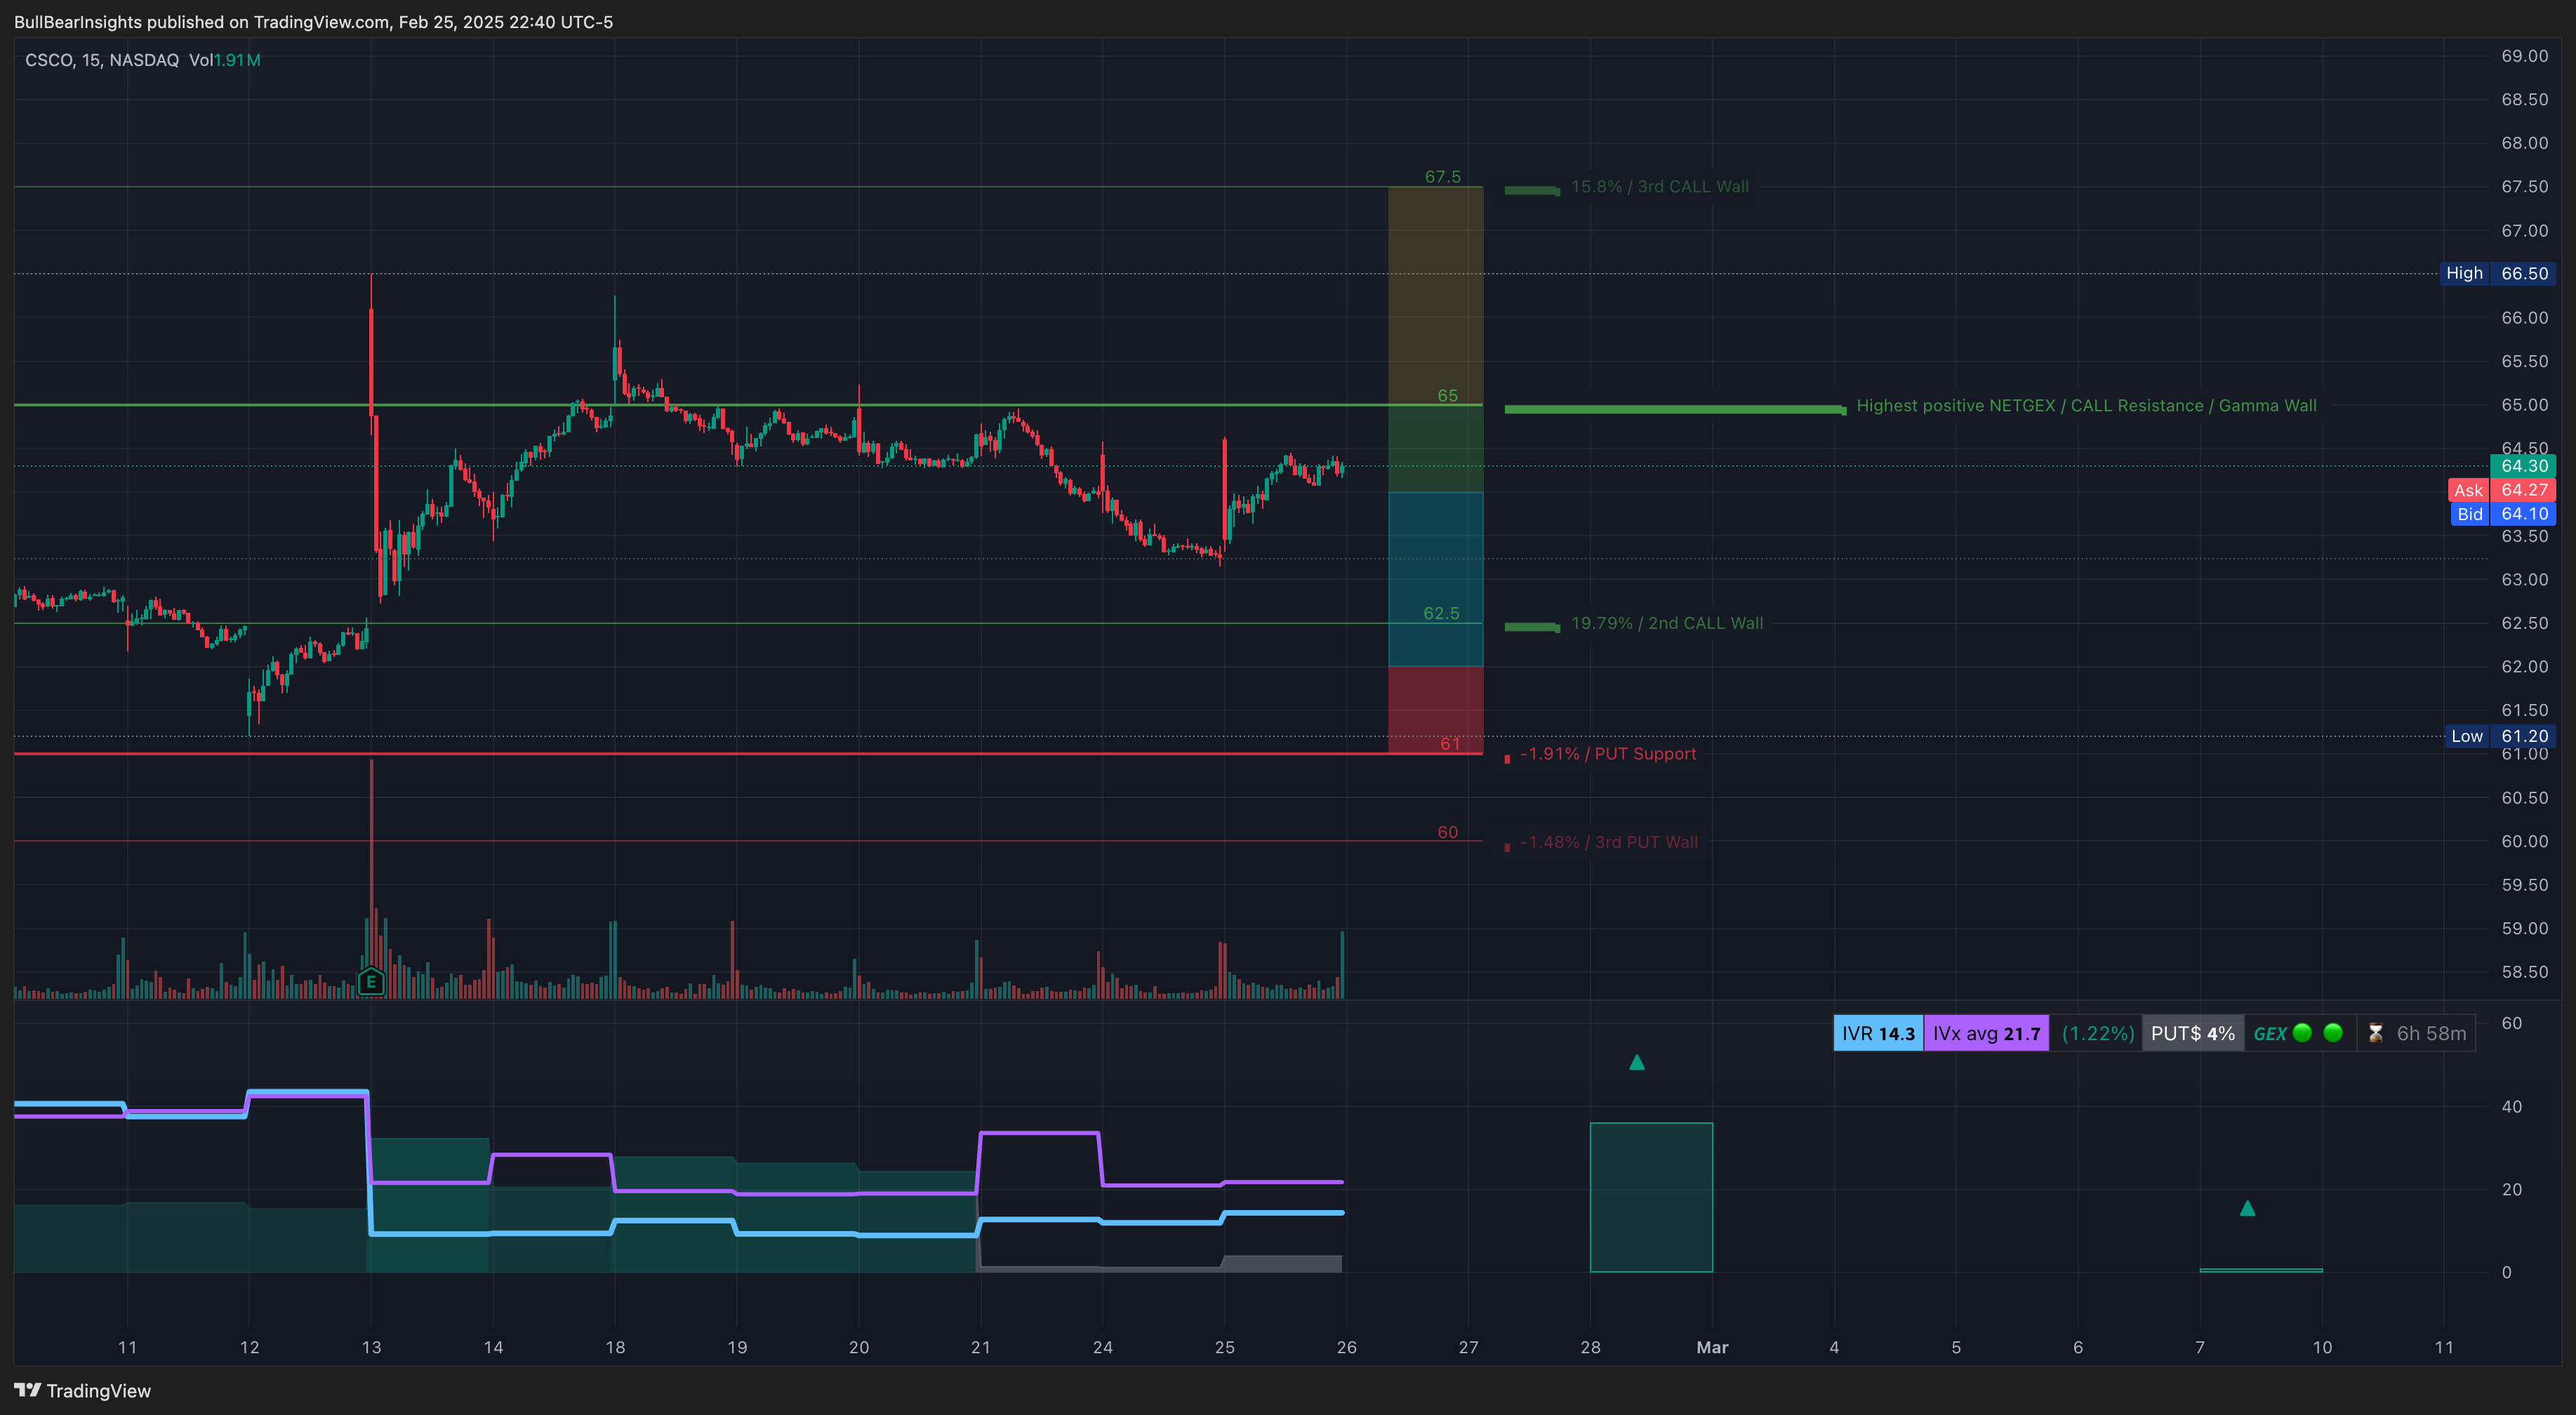This screenshot has height=1415, width=2576.
Task: Click the purple IVx line in lower pane
Action: click(x=1040, y=1133)
